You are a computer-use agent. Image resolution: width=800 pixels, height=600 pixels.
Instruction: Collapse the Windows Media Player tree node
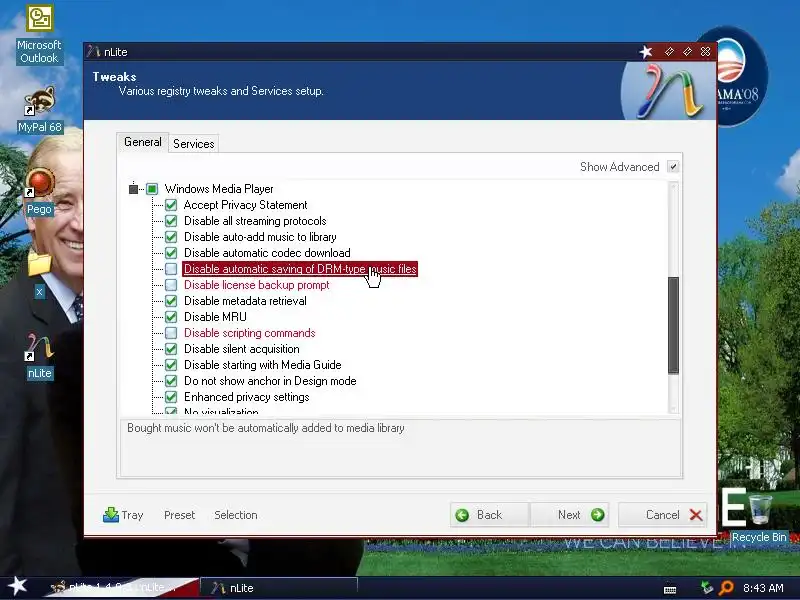pos(133,189)
